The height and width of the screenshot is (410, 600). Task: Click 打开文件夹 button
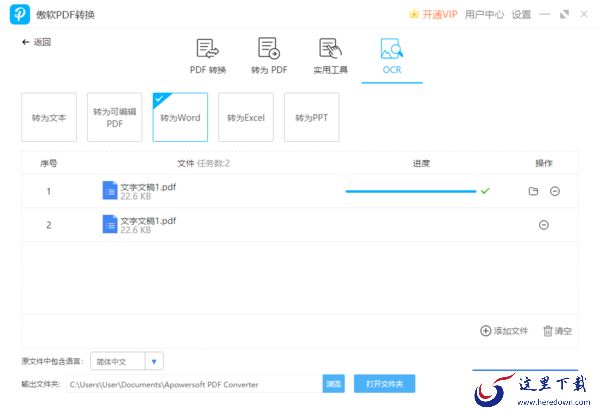click(x=384, y=384)
